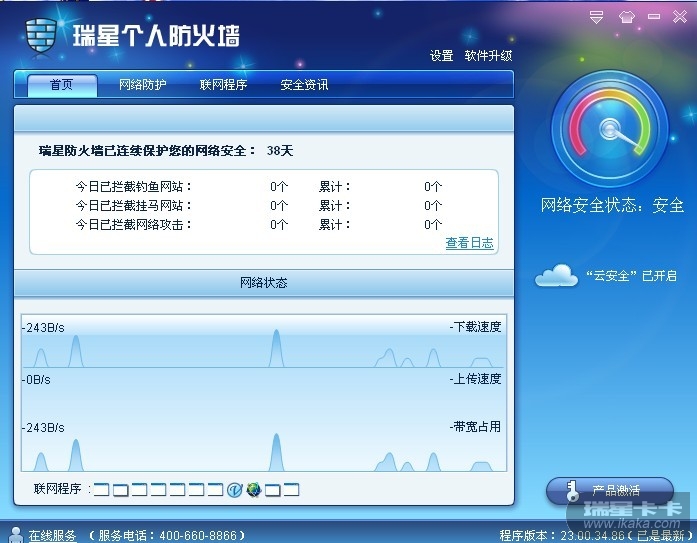
Task: Open 设置 settings
Action: [x=441, y=56]
